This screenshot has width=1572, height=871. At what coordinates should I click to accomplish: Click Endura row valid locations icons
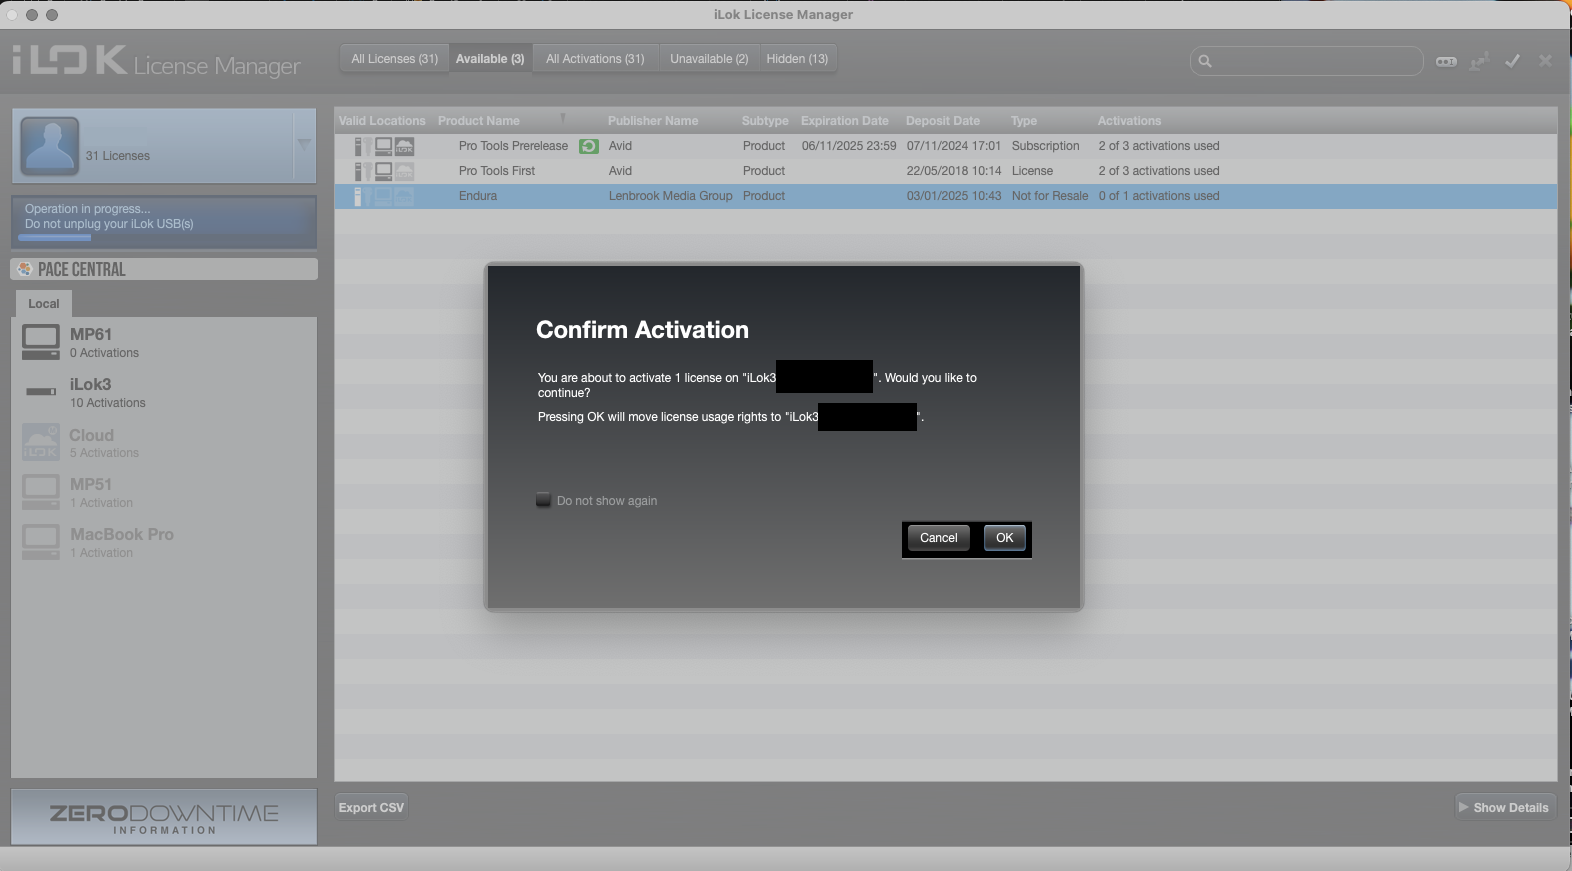click(x=384, y=196)
